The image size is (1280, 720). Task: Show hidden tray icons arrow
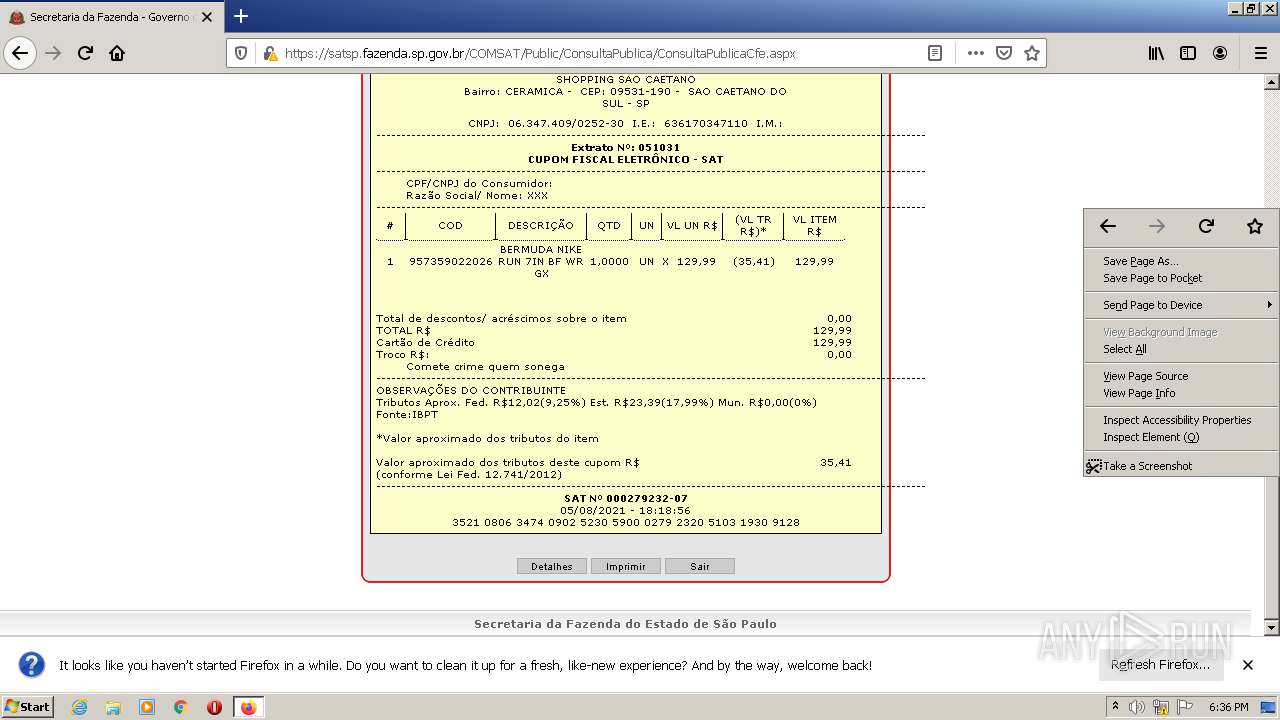click(1117, 707)
